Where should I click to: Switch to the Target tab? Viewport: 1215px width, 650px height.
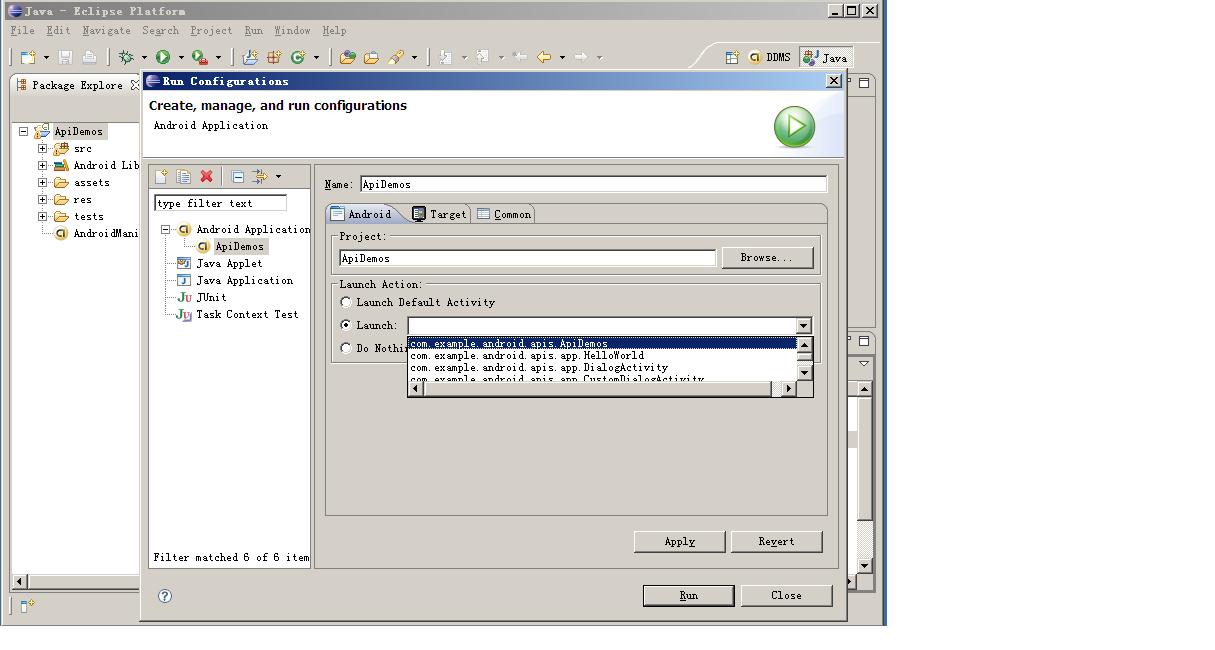[x=439, y=214]
